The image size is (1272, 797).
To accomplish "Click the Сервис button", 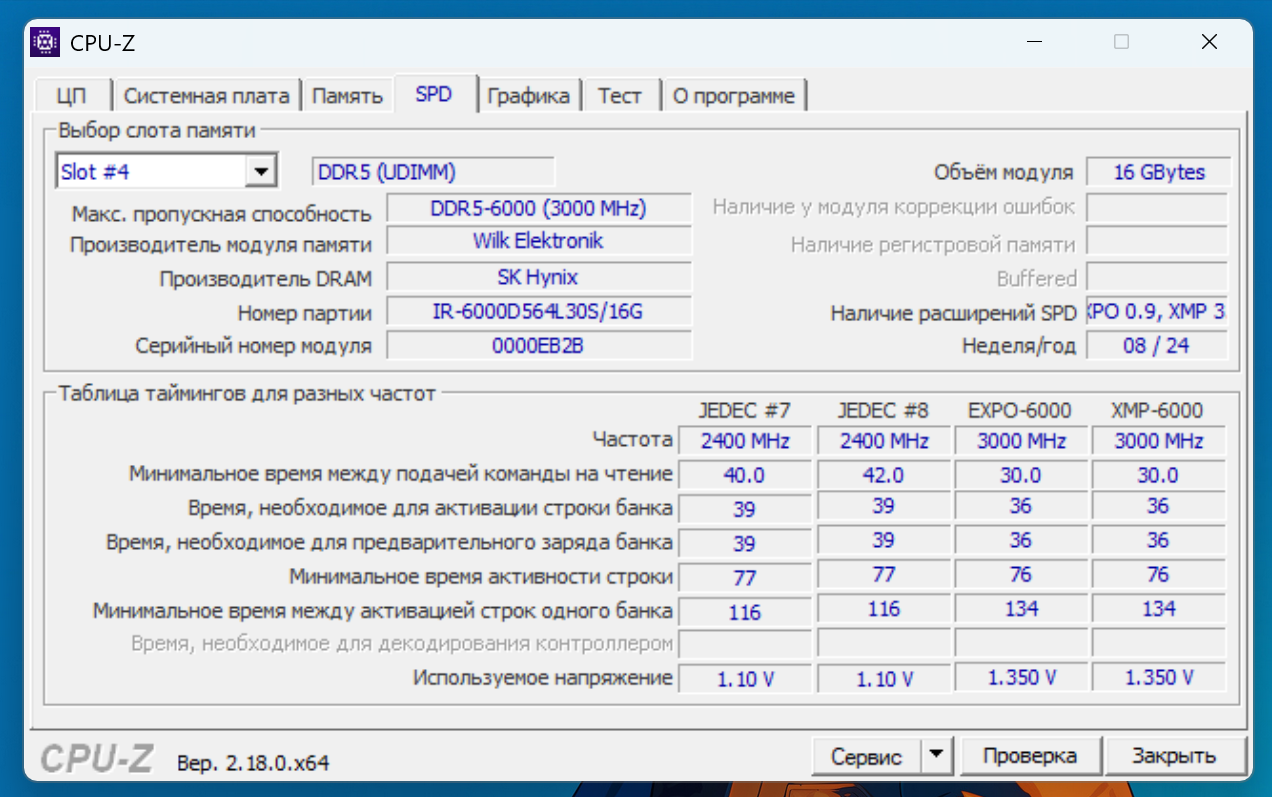I will 867,756.
